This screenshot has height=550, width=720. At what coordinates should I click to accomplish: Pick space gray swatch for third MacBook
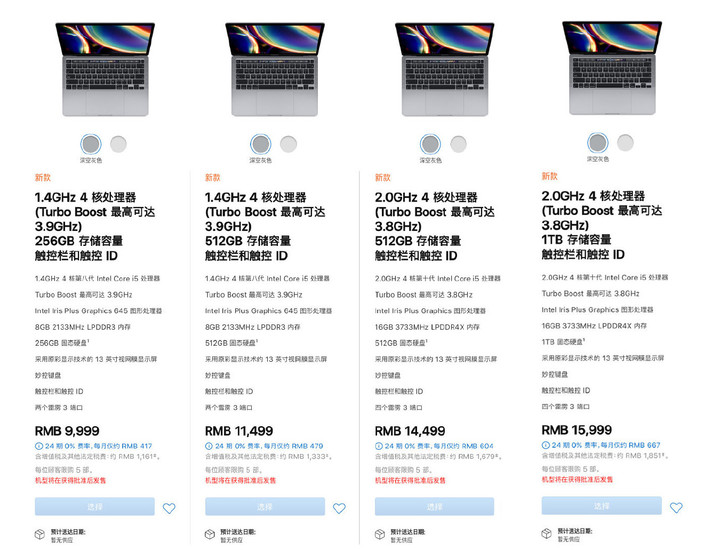[x=430, y=144]
